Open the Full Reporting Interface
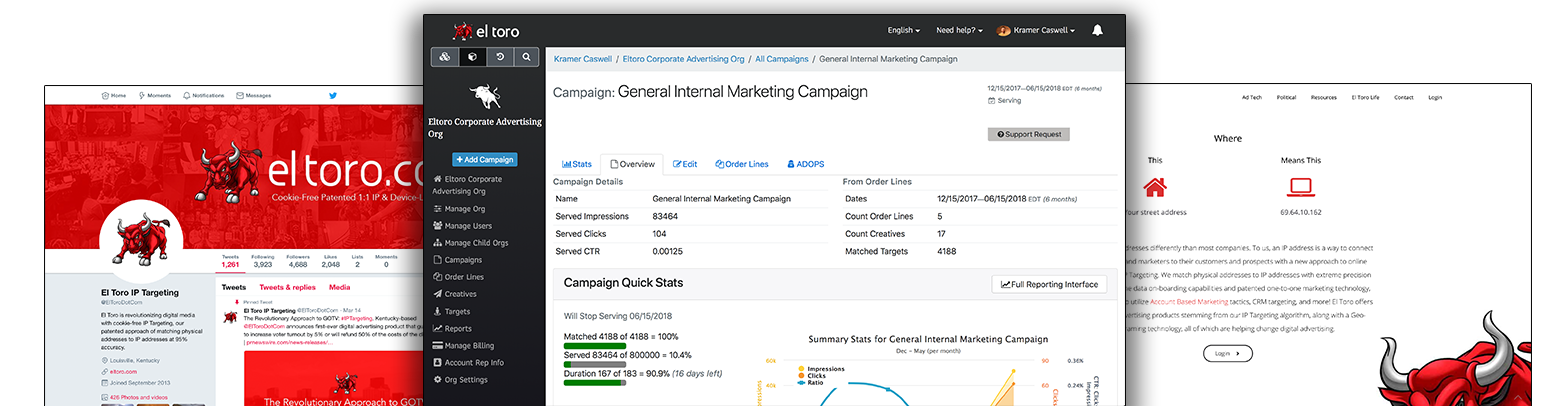Screen dimensions: 1550x406 click(x=1049, y=284)
